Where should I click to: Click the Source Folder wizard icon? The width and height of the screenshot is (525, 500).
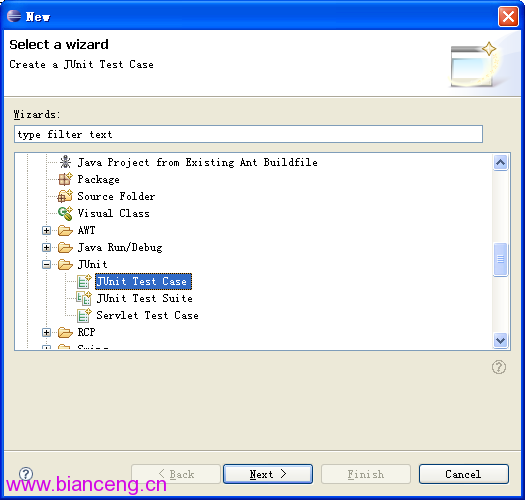pyautogui.click(x=65, y=196)
